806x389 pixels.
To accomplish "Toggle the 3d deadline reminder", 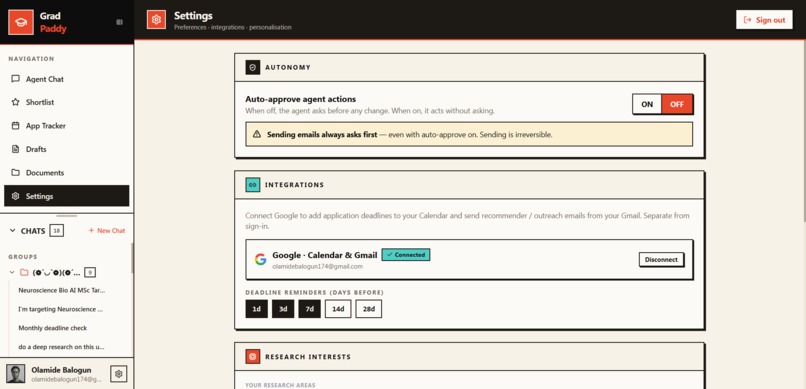I will tap(283, 309).
